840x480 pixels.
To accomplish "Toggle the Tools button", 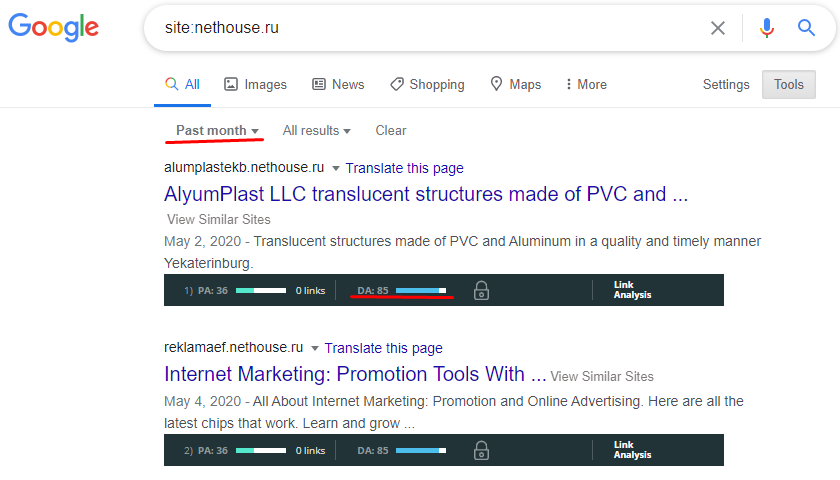I will (789, 85).
